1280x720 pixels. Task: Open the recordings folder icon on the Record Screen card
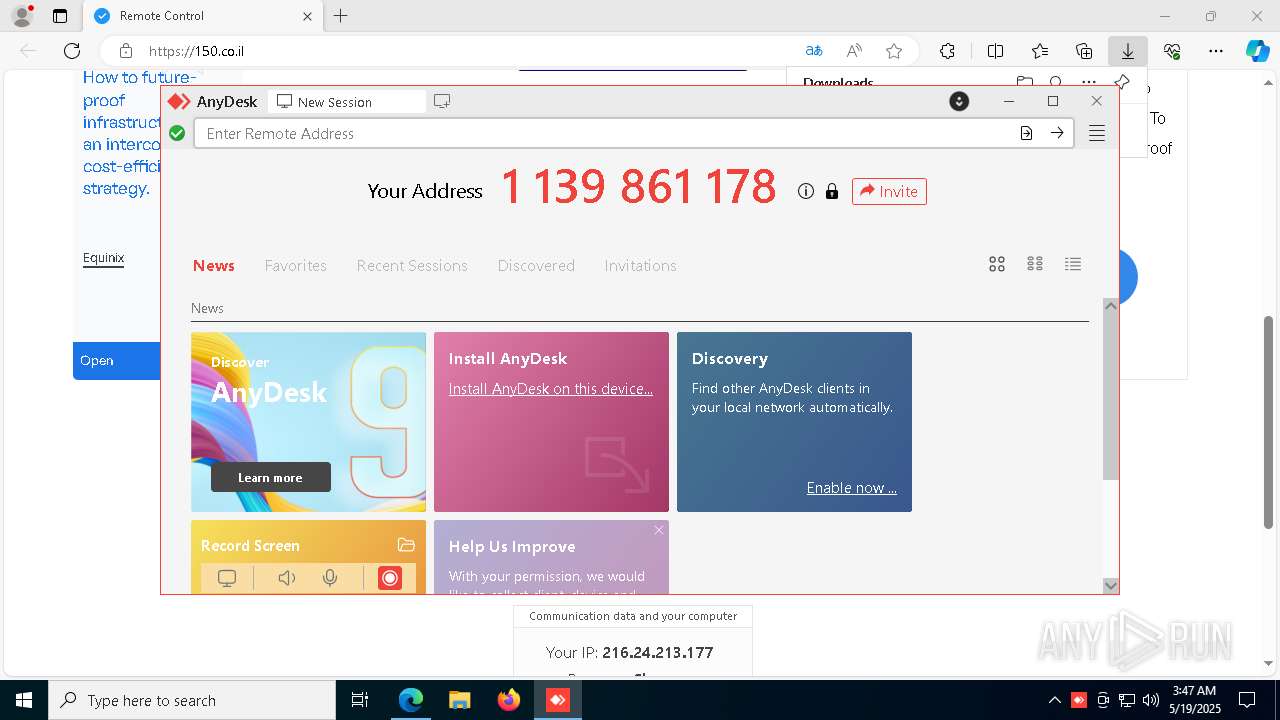(406, 545)
